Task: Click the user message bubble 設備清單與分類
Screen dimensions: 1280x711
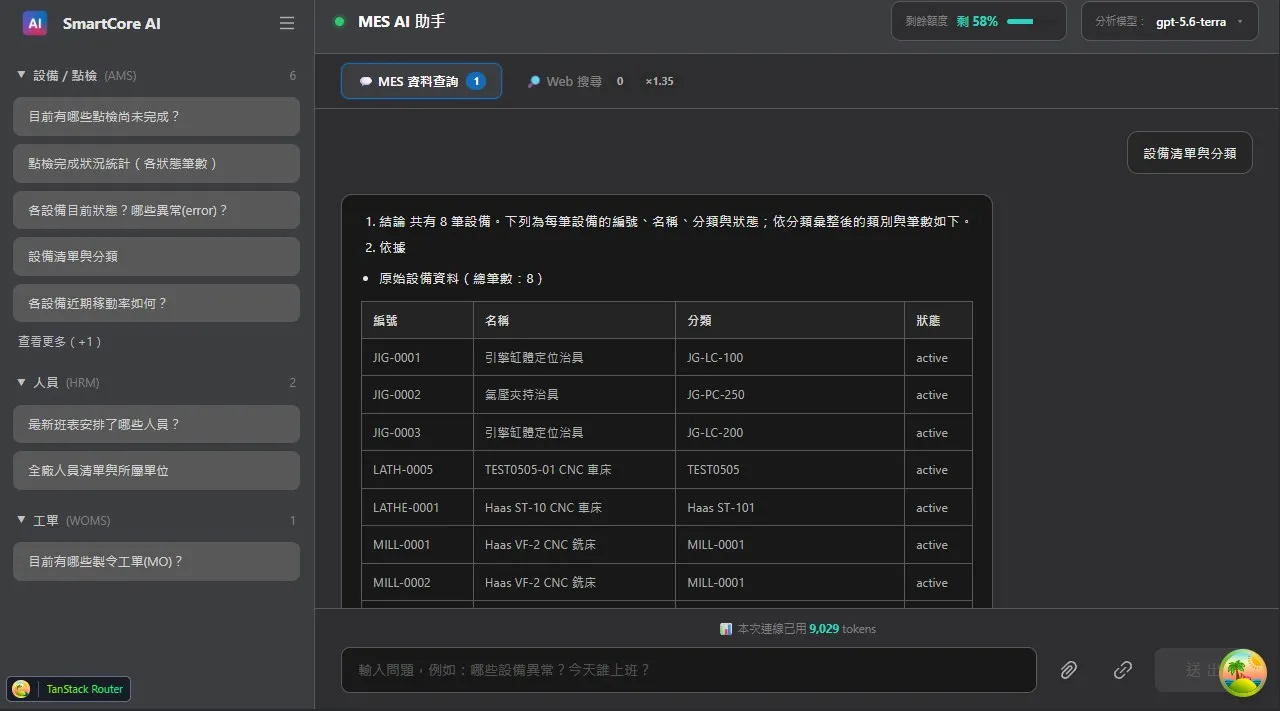Action: pyautogui.click(x=1190, y=153)
